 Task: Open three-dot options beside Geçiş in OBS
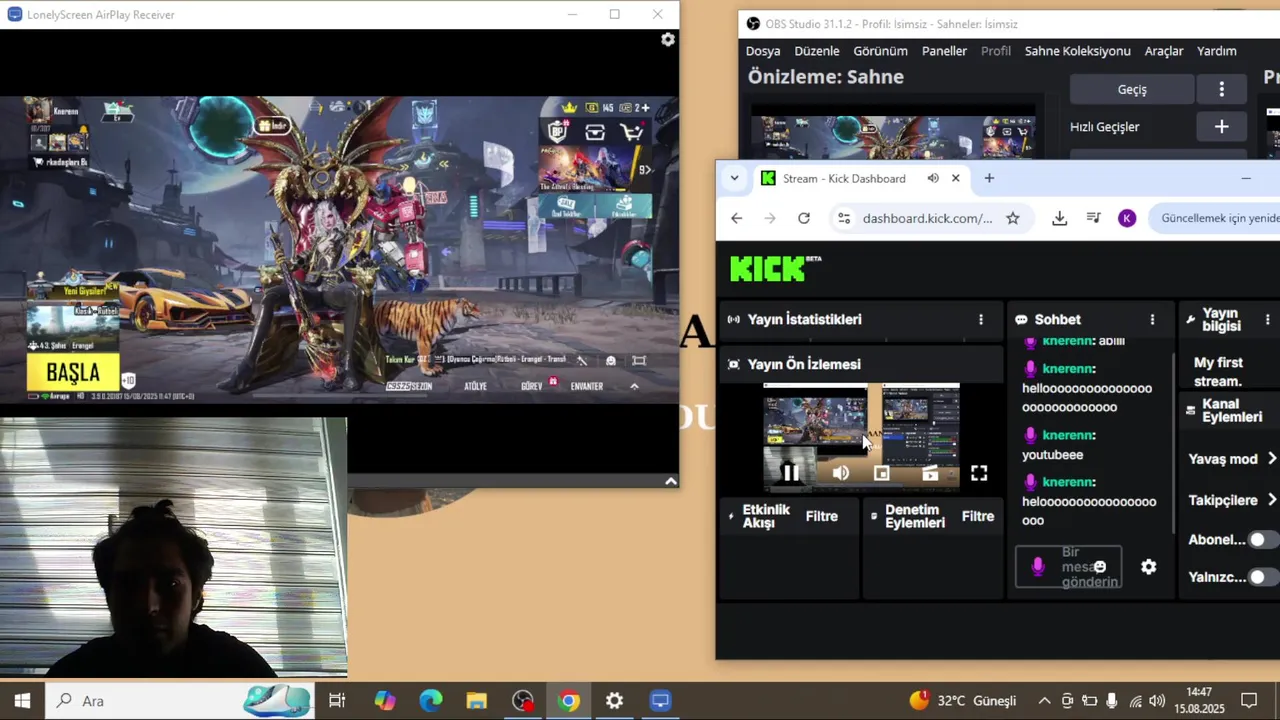pyautogui.click(x=1221, y=89)
